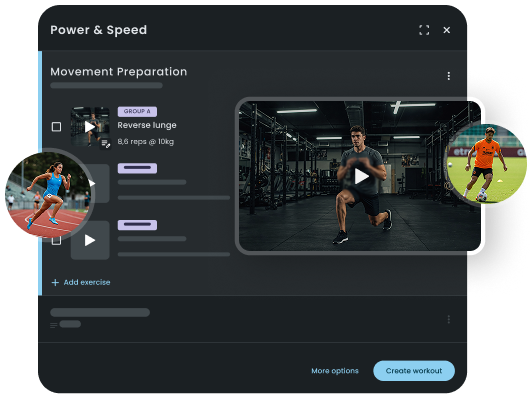This screenshot has height=398, width=532.
Task: Play the large lunge preview video
Action: click(x=361, y=176)
